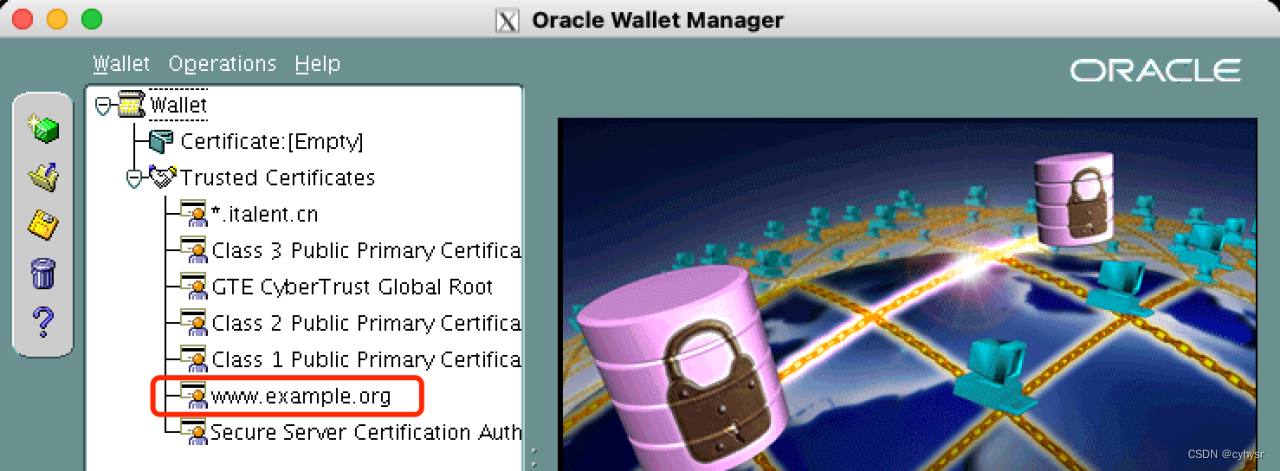Click the Certificate:[Empty] cube icon
This screenshot has height=471, width=1280.
click(x=161, y=142)
